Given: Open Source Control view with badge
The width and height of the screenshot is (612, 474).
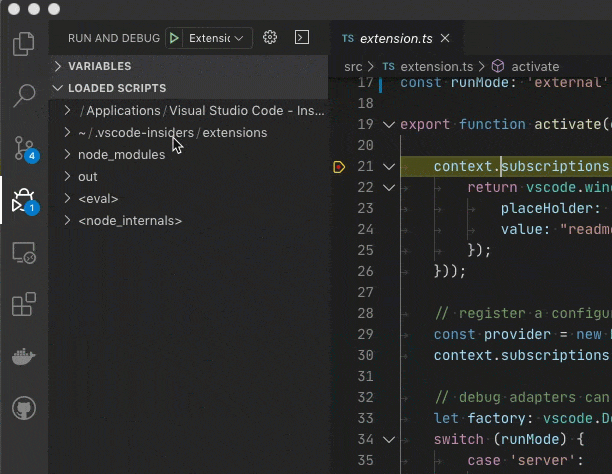Looking at the screenshot, I should click(23, 149).
